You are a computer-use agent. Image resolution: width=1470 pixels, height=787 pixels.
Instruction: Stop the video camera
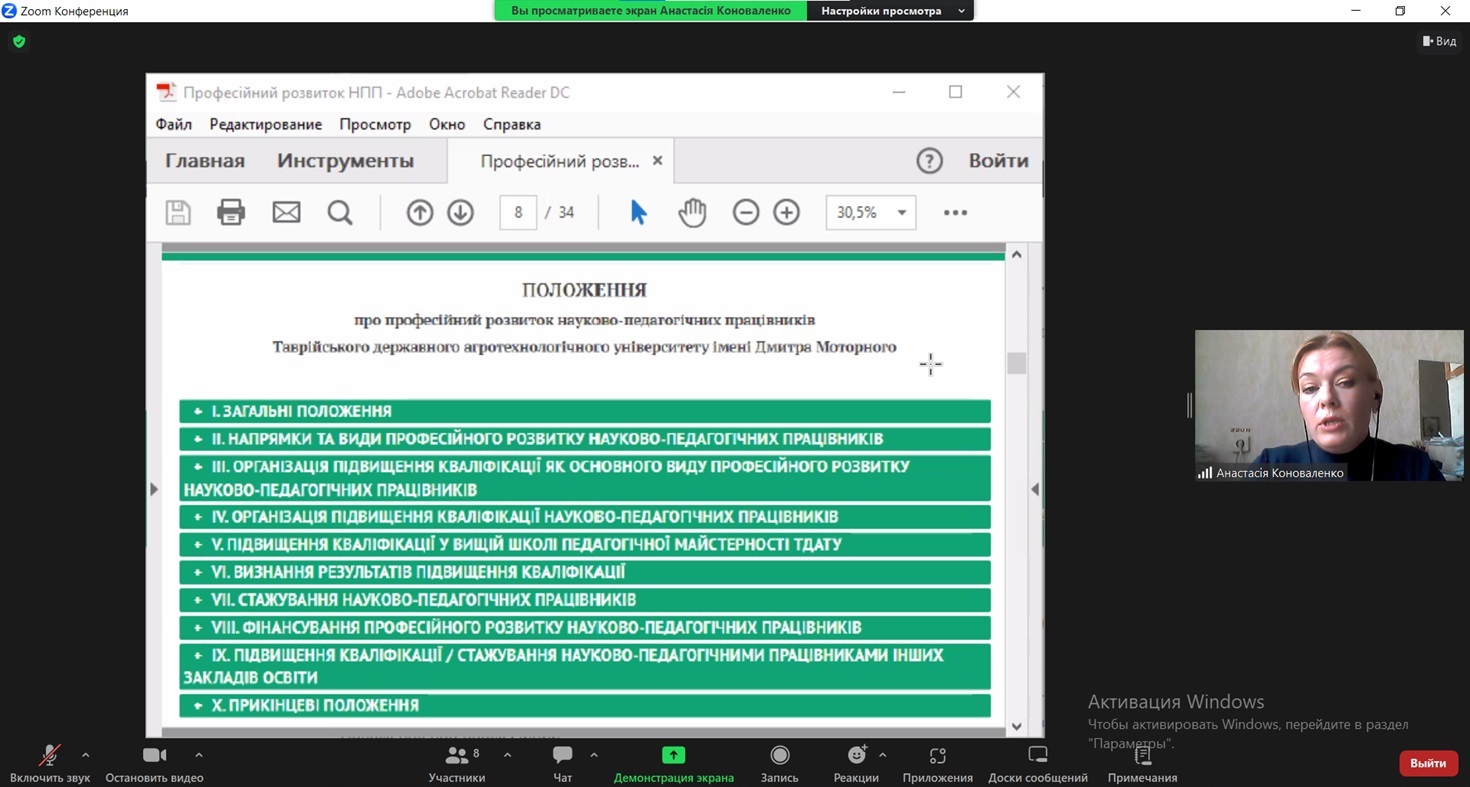154,756
